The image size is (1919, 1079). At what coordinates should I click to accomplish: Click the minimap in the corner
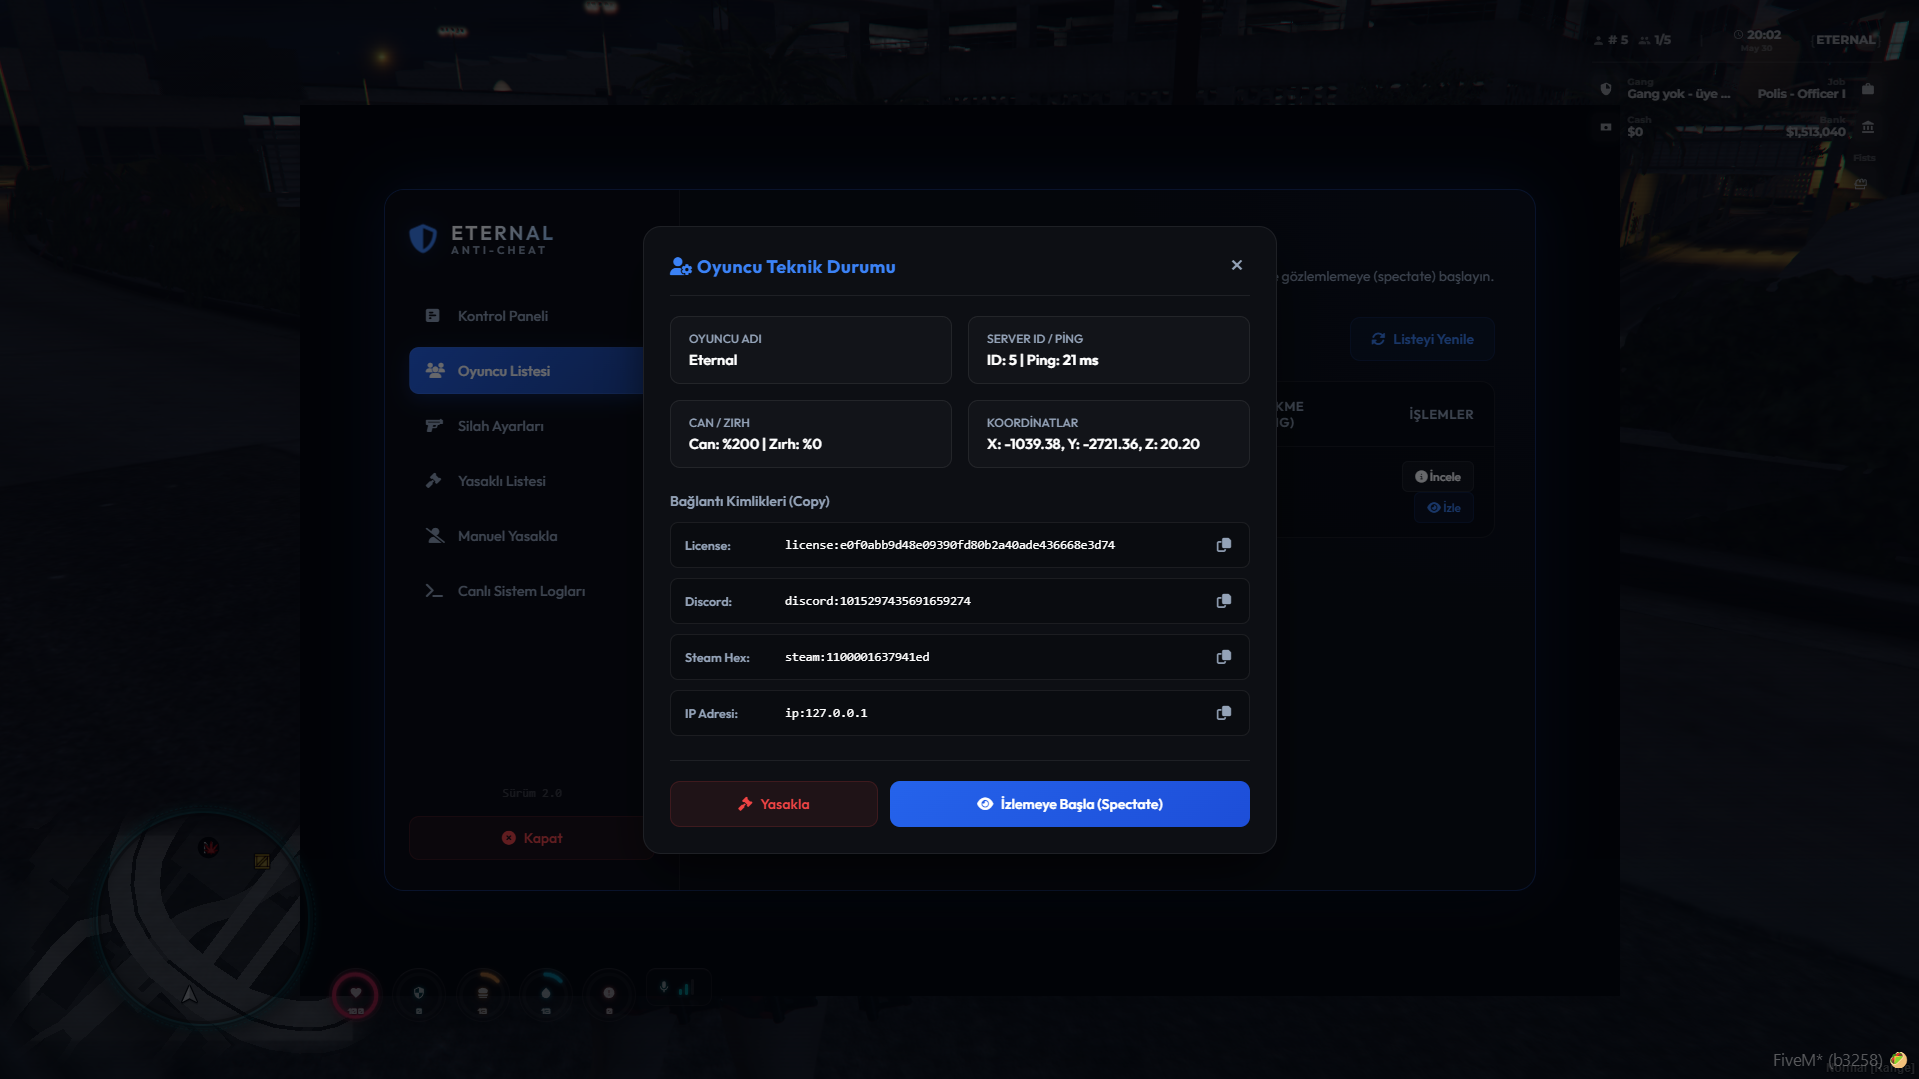click(x=203, y=917)
